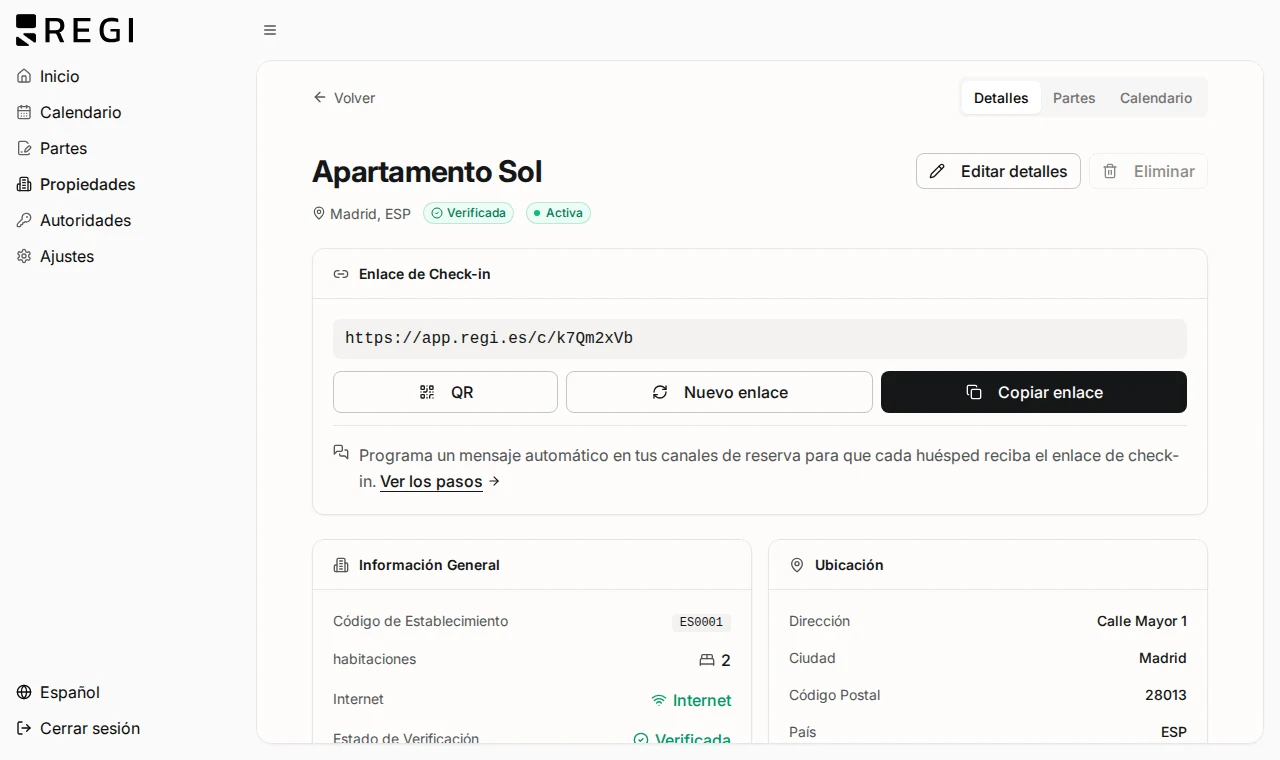Click the gear icon beside Ajustes
The height and width of the screenshot is (760, 1280).
(24, 256)
